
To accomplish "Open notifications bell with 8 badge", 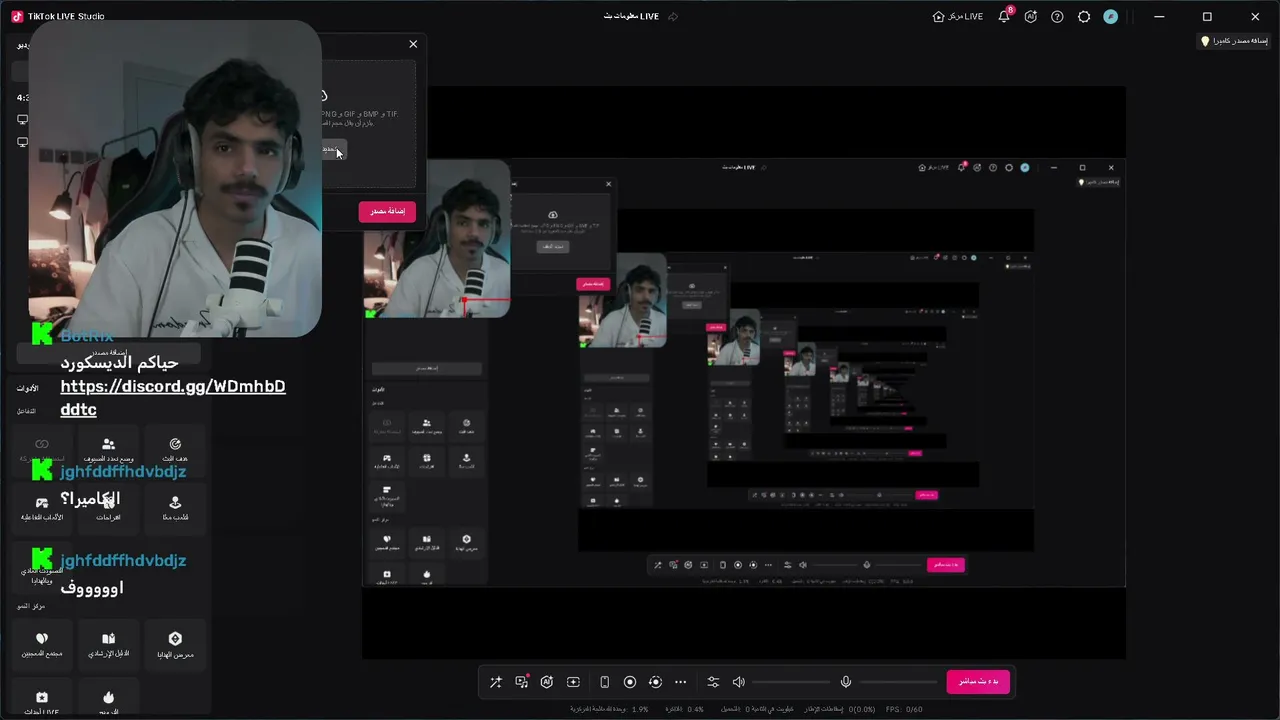I will (x=1004, y=17).
